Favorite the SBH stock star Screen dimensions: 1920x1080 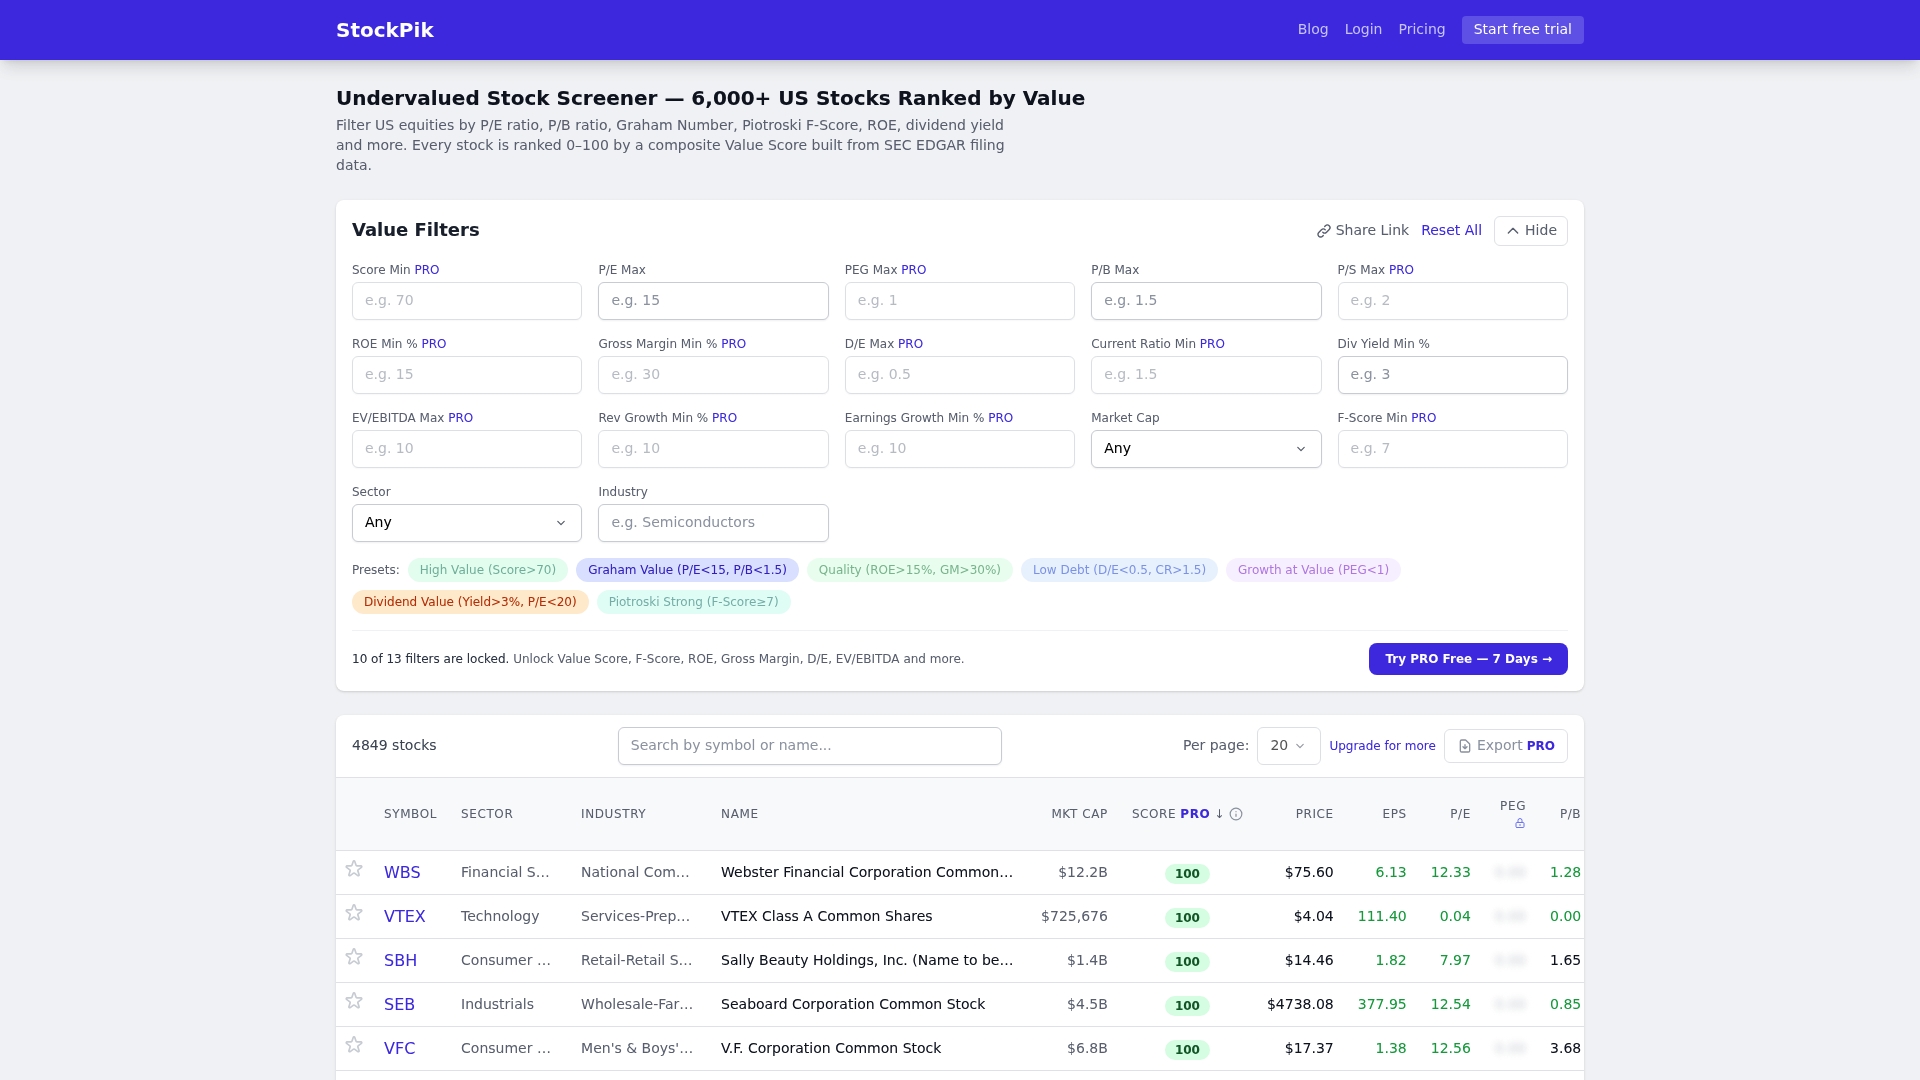tap(354, 957)
